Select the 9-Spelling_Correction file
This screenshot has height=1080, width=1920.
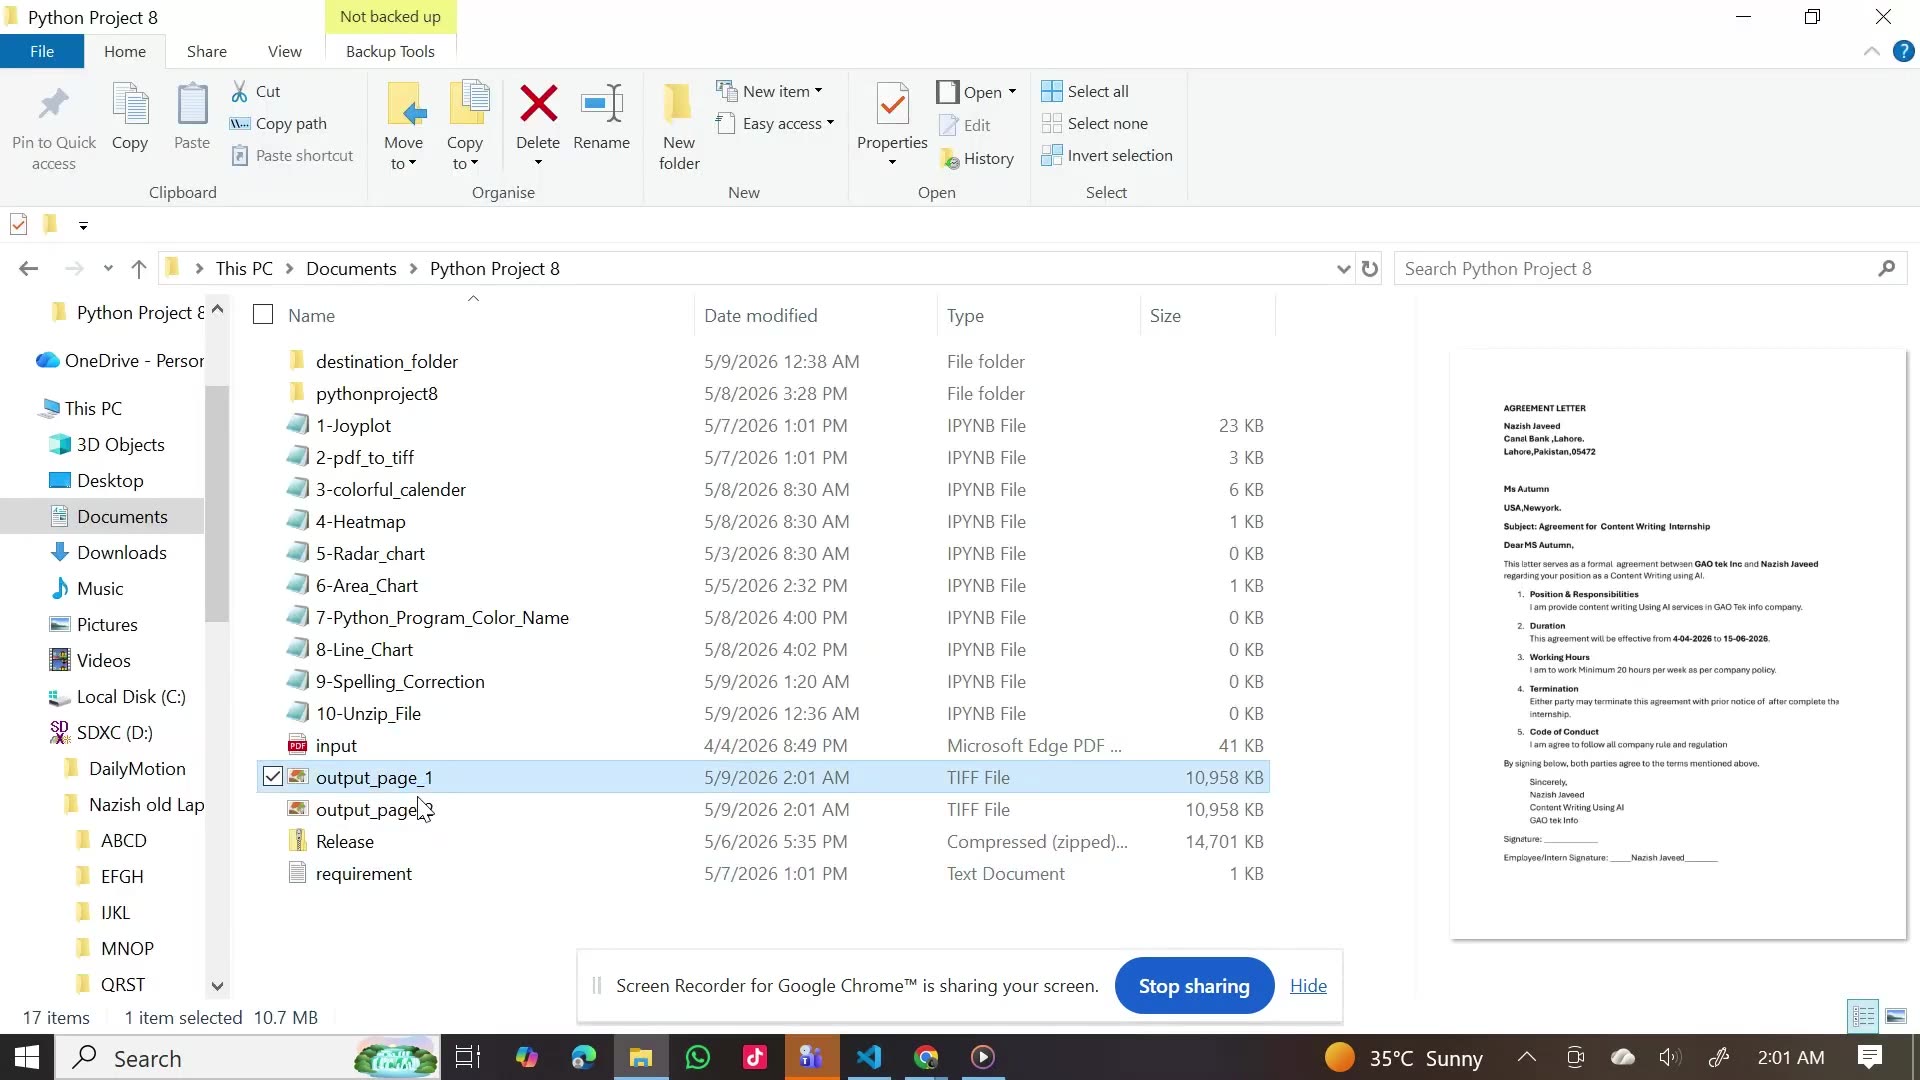point(764,681)
